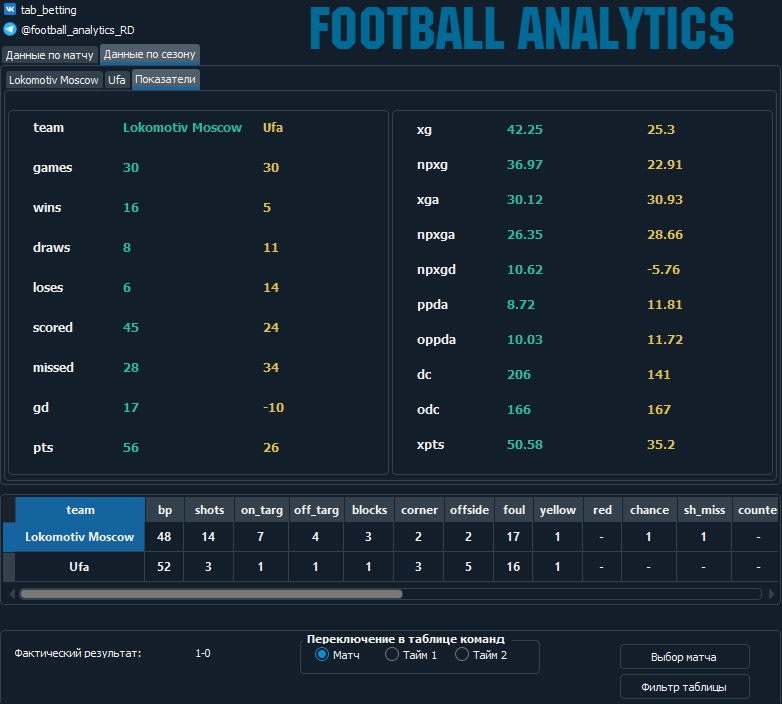This screenshot has height=704, width=782.
Task: Click the green Lokomotiv Moscow team name in stats
Action: tap(182, 128)
